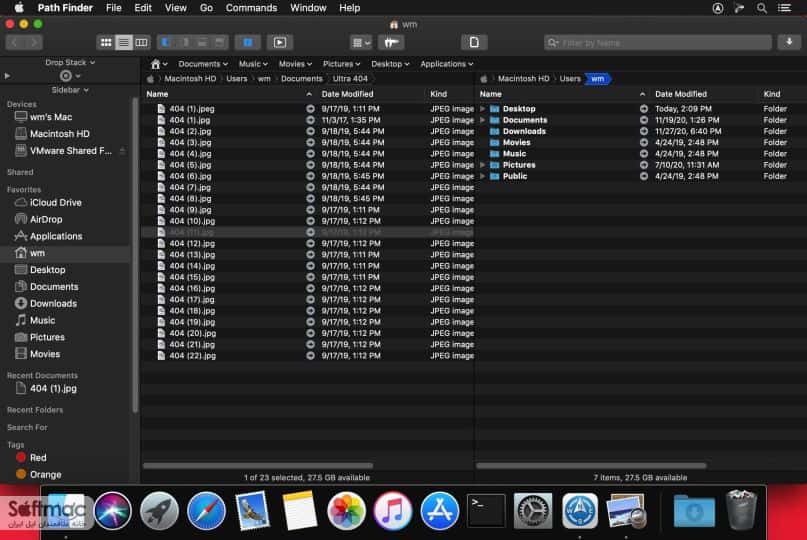Click the new document toolbar icon
Viewport: 807px width, 540px height.
click(x=474, y=43)
